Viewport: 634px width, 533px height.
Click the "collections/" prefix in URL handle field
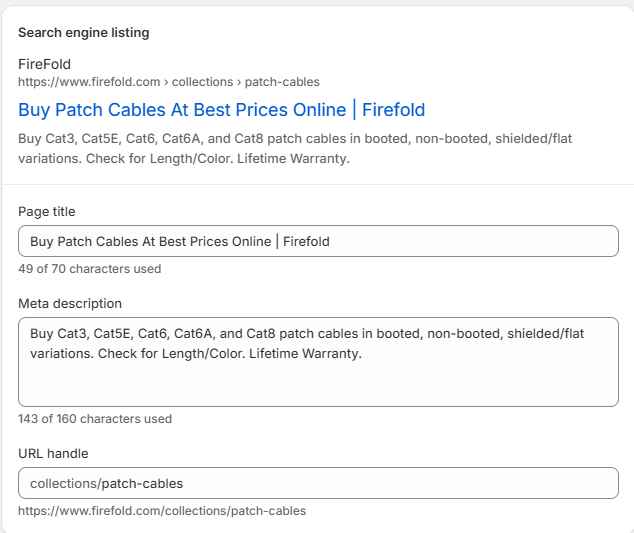[64, 483]
